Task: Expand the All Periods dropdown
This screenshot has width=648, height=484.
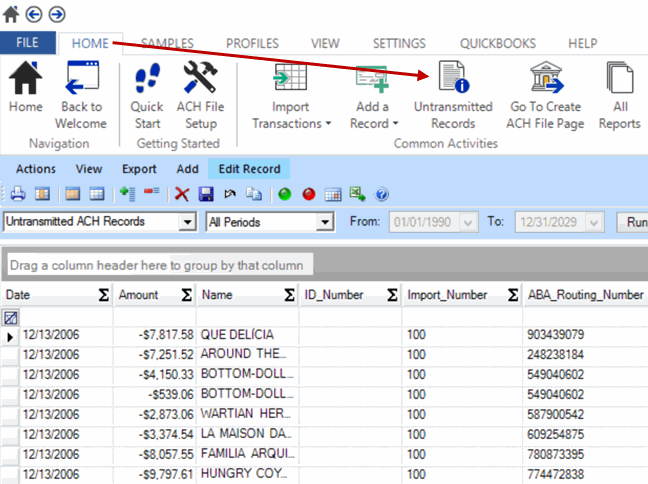Action: [324, 222]
